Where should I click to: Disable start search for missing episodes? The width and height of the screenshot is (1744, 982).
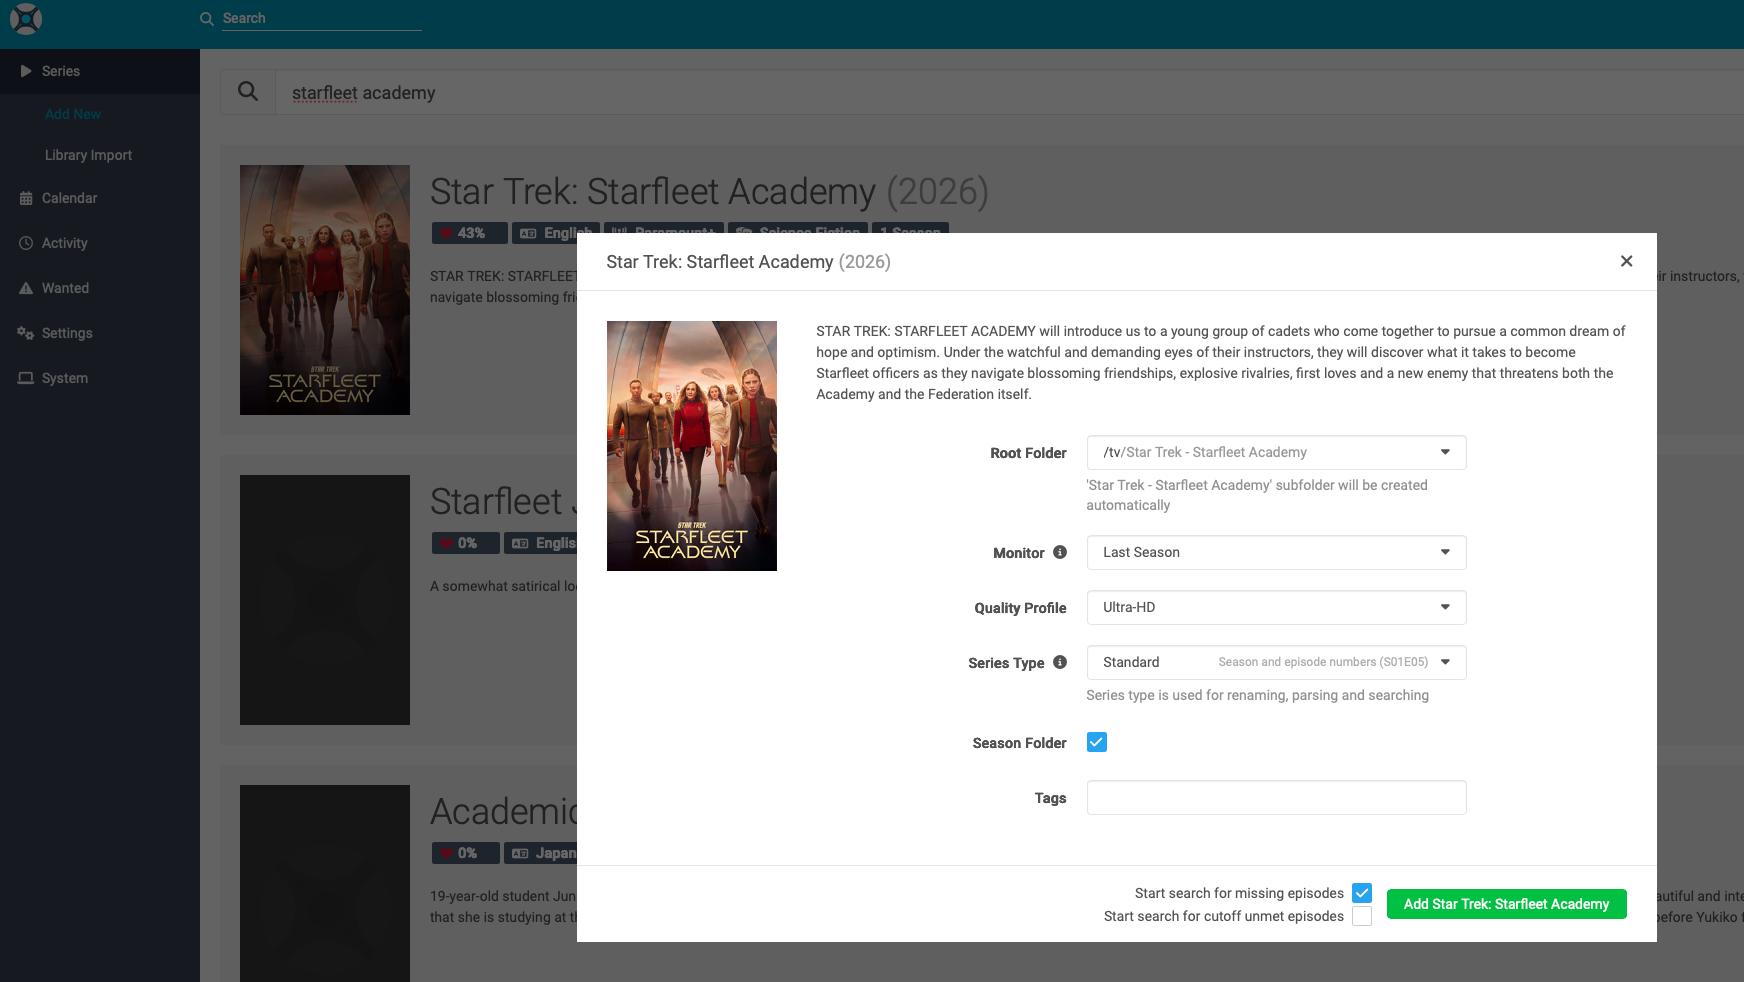(x=1361, y=893)
